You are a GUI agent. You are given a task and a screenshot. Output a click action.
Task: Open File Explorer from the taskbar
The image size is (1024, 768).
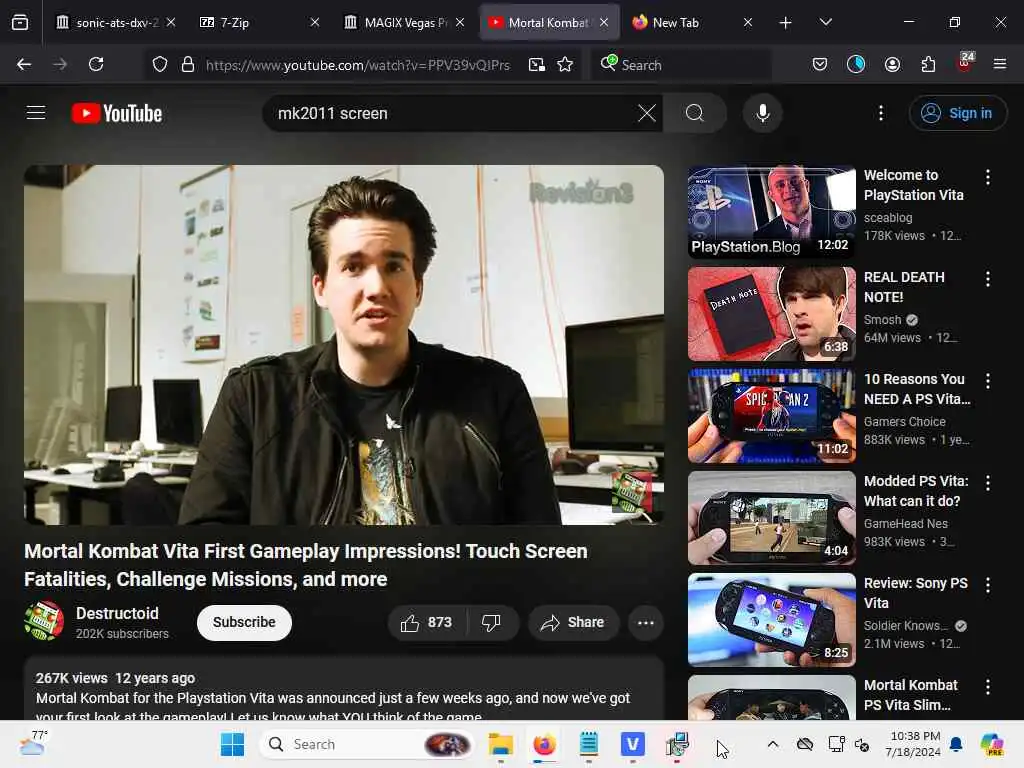pos(501,744)
